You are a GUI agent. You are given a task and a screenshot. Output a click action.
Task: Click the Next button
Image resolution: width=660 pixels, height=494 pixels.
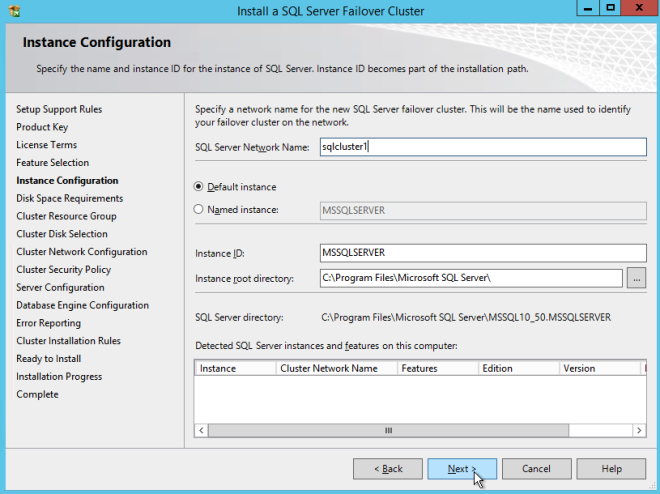pyautogui.click(x=462, y=469)
